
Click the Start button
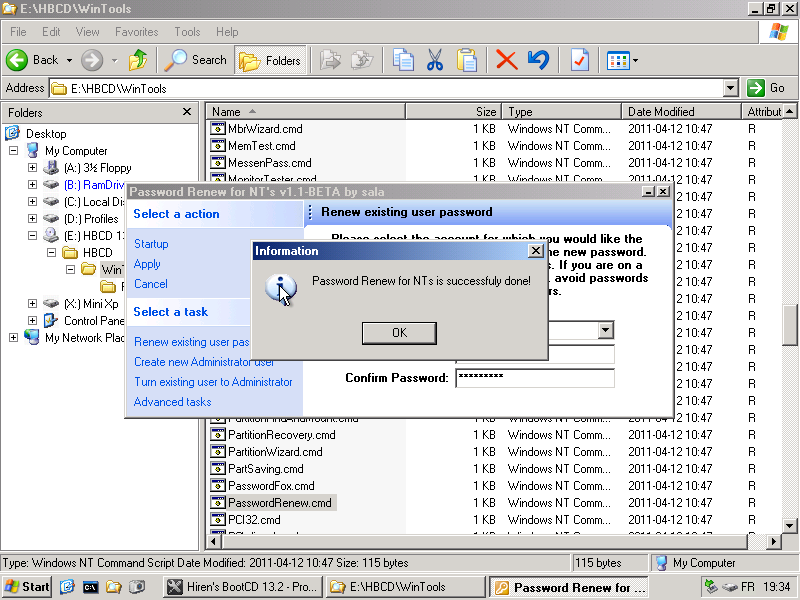point(27,587)
